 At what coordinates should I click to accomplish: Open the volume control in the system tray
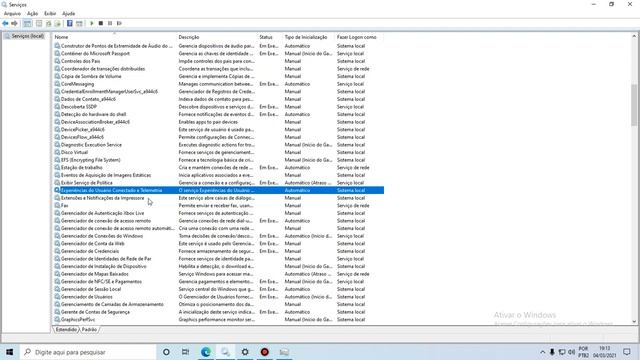[x=571, y=352]
